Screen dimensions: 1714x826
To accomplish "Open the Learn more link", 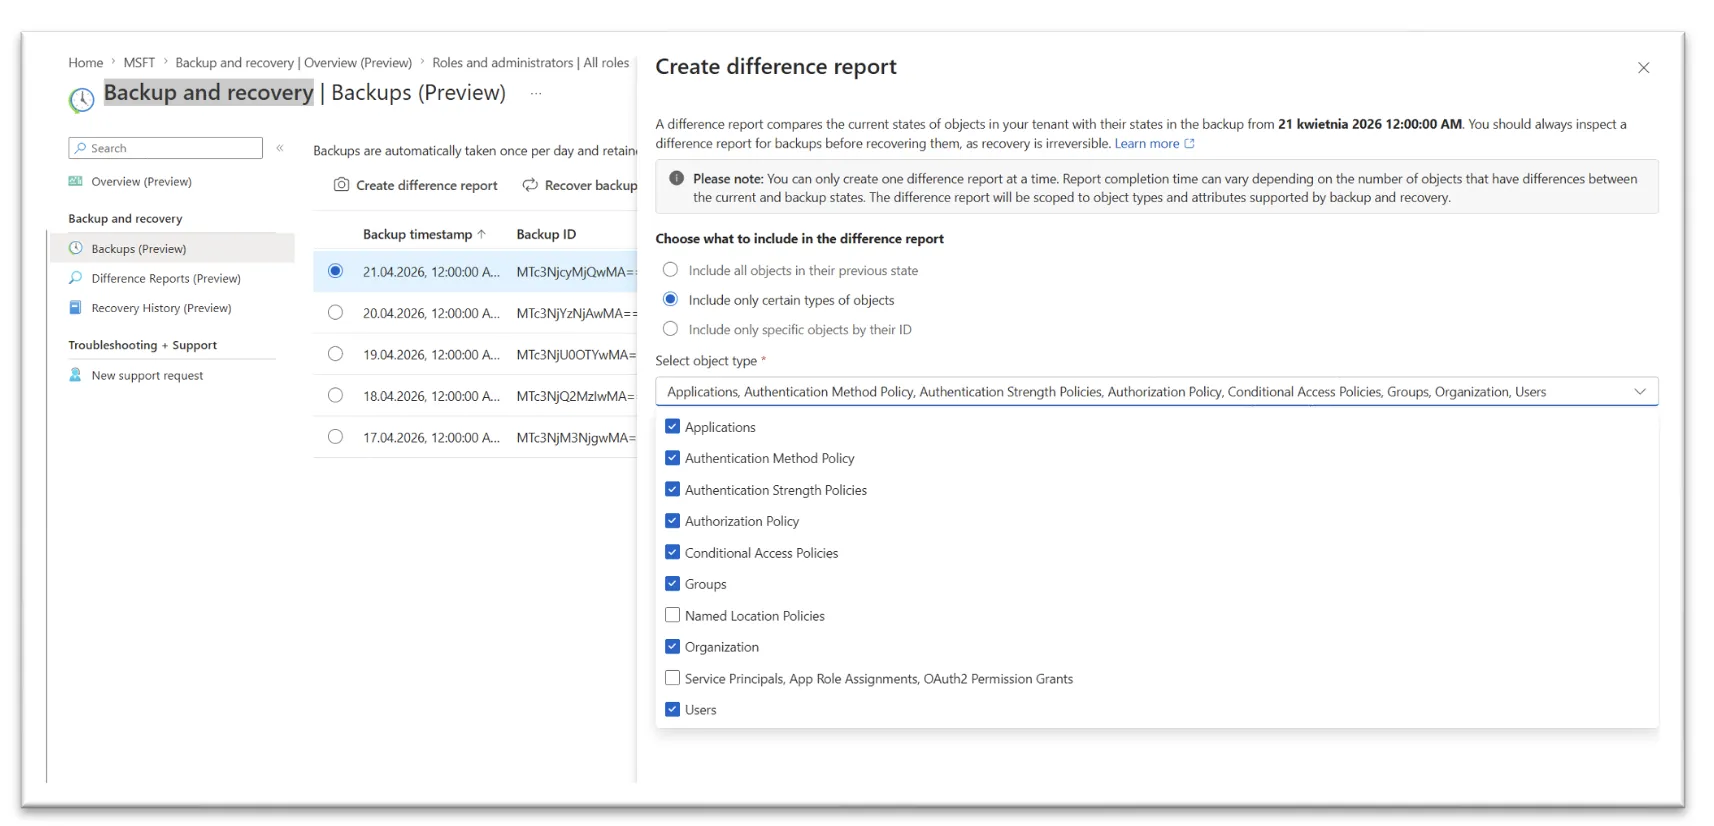I will click(x=1146, y=144).
